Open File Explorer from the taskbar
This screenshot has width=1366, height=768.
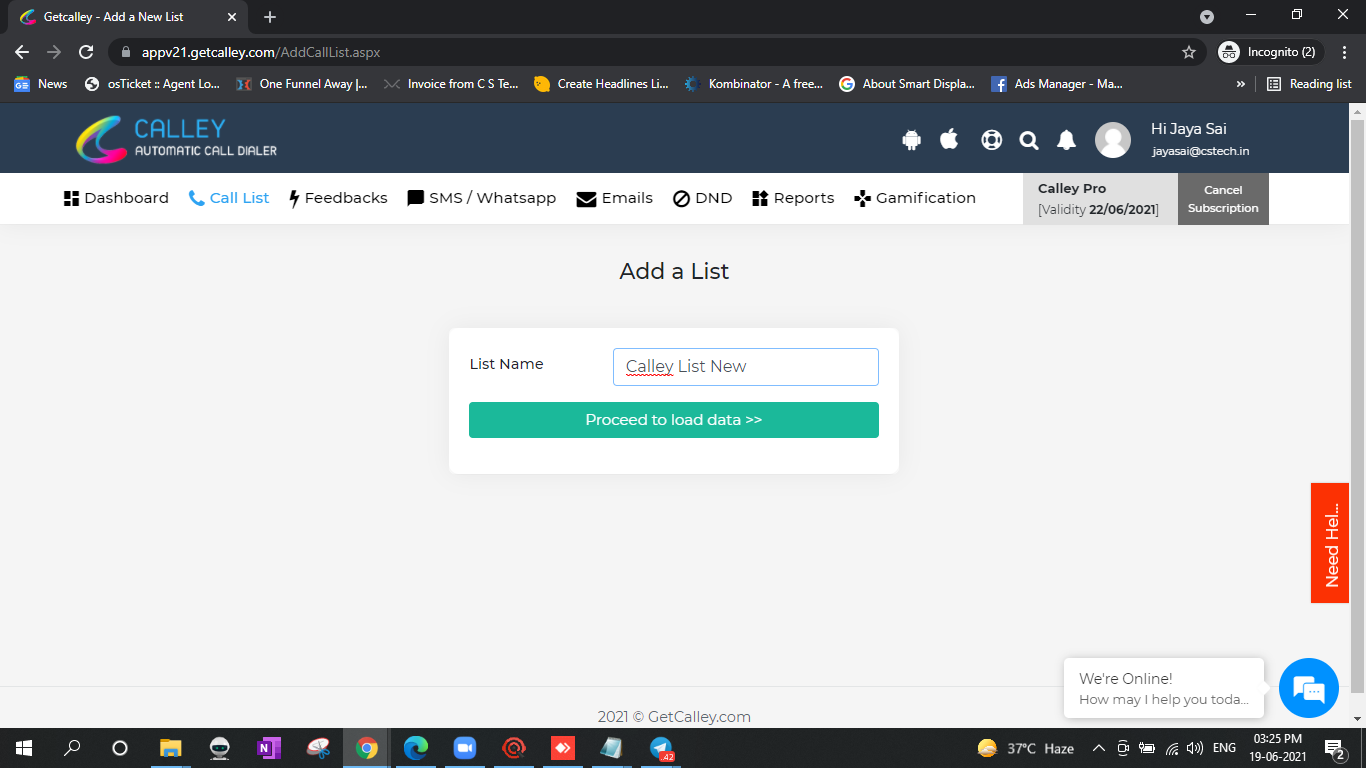[x=171, y=748]
